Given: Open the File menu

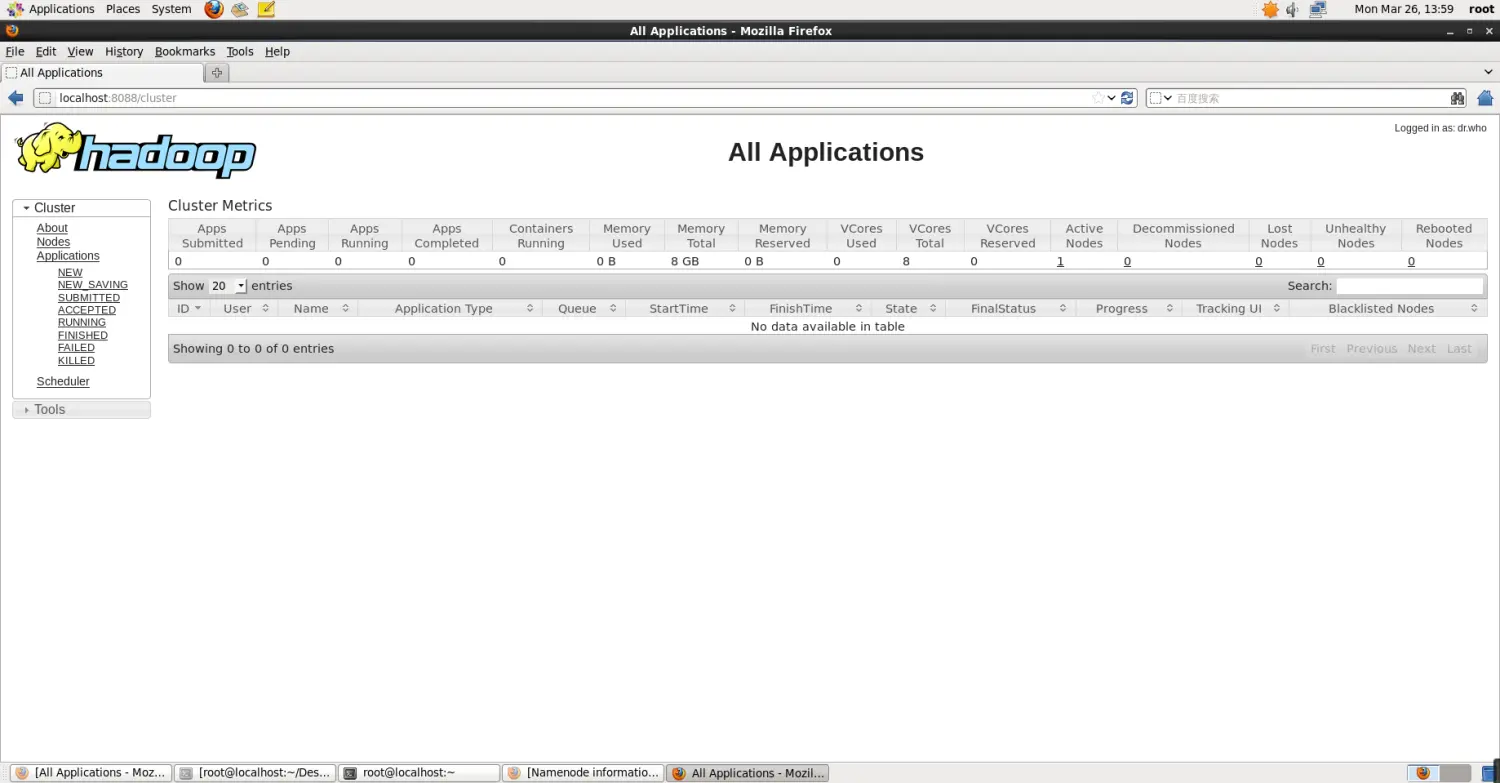Looking at the screenshot, I should click(x=15, y=51).
